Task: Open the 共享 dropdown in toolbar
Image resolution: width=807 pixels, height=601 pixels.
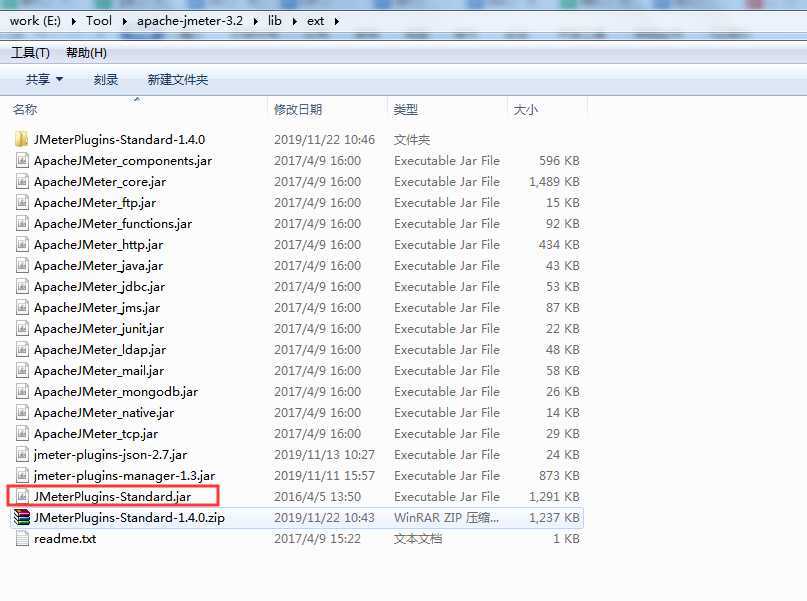Action: click(x=44, y=80)
